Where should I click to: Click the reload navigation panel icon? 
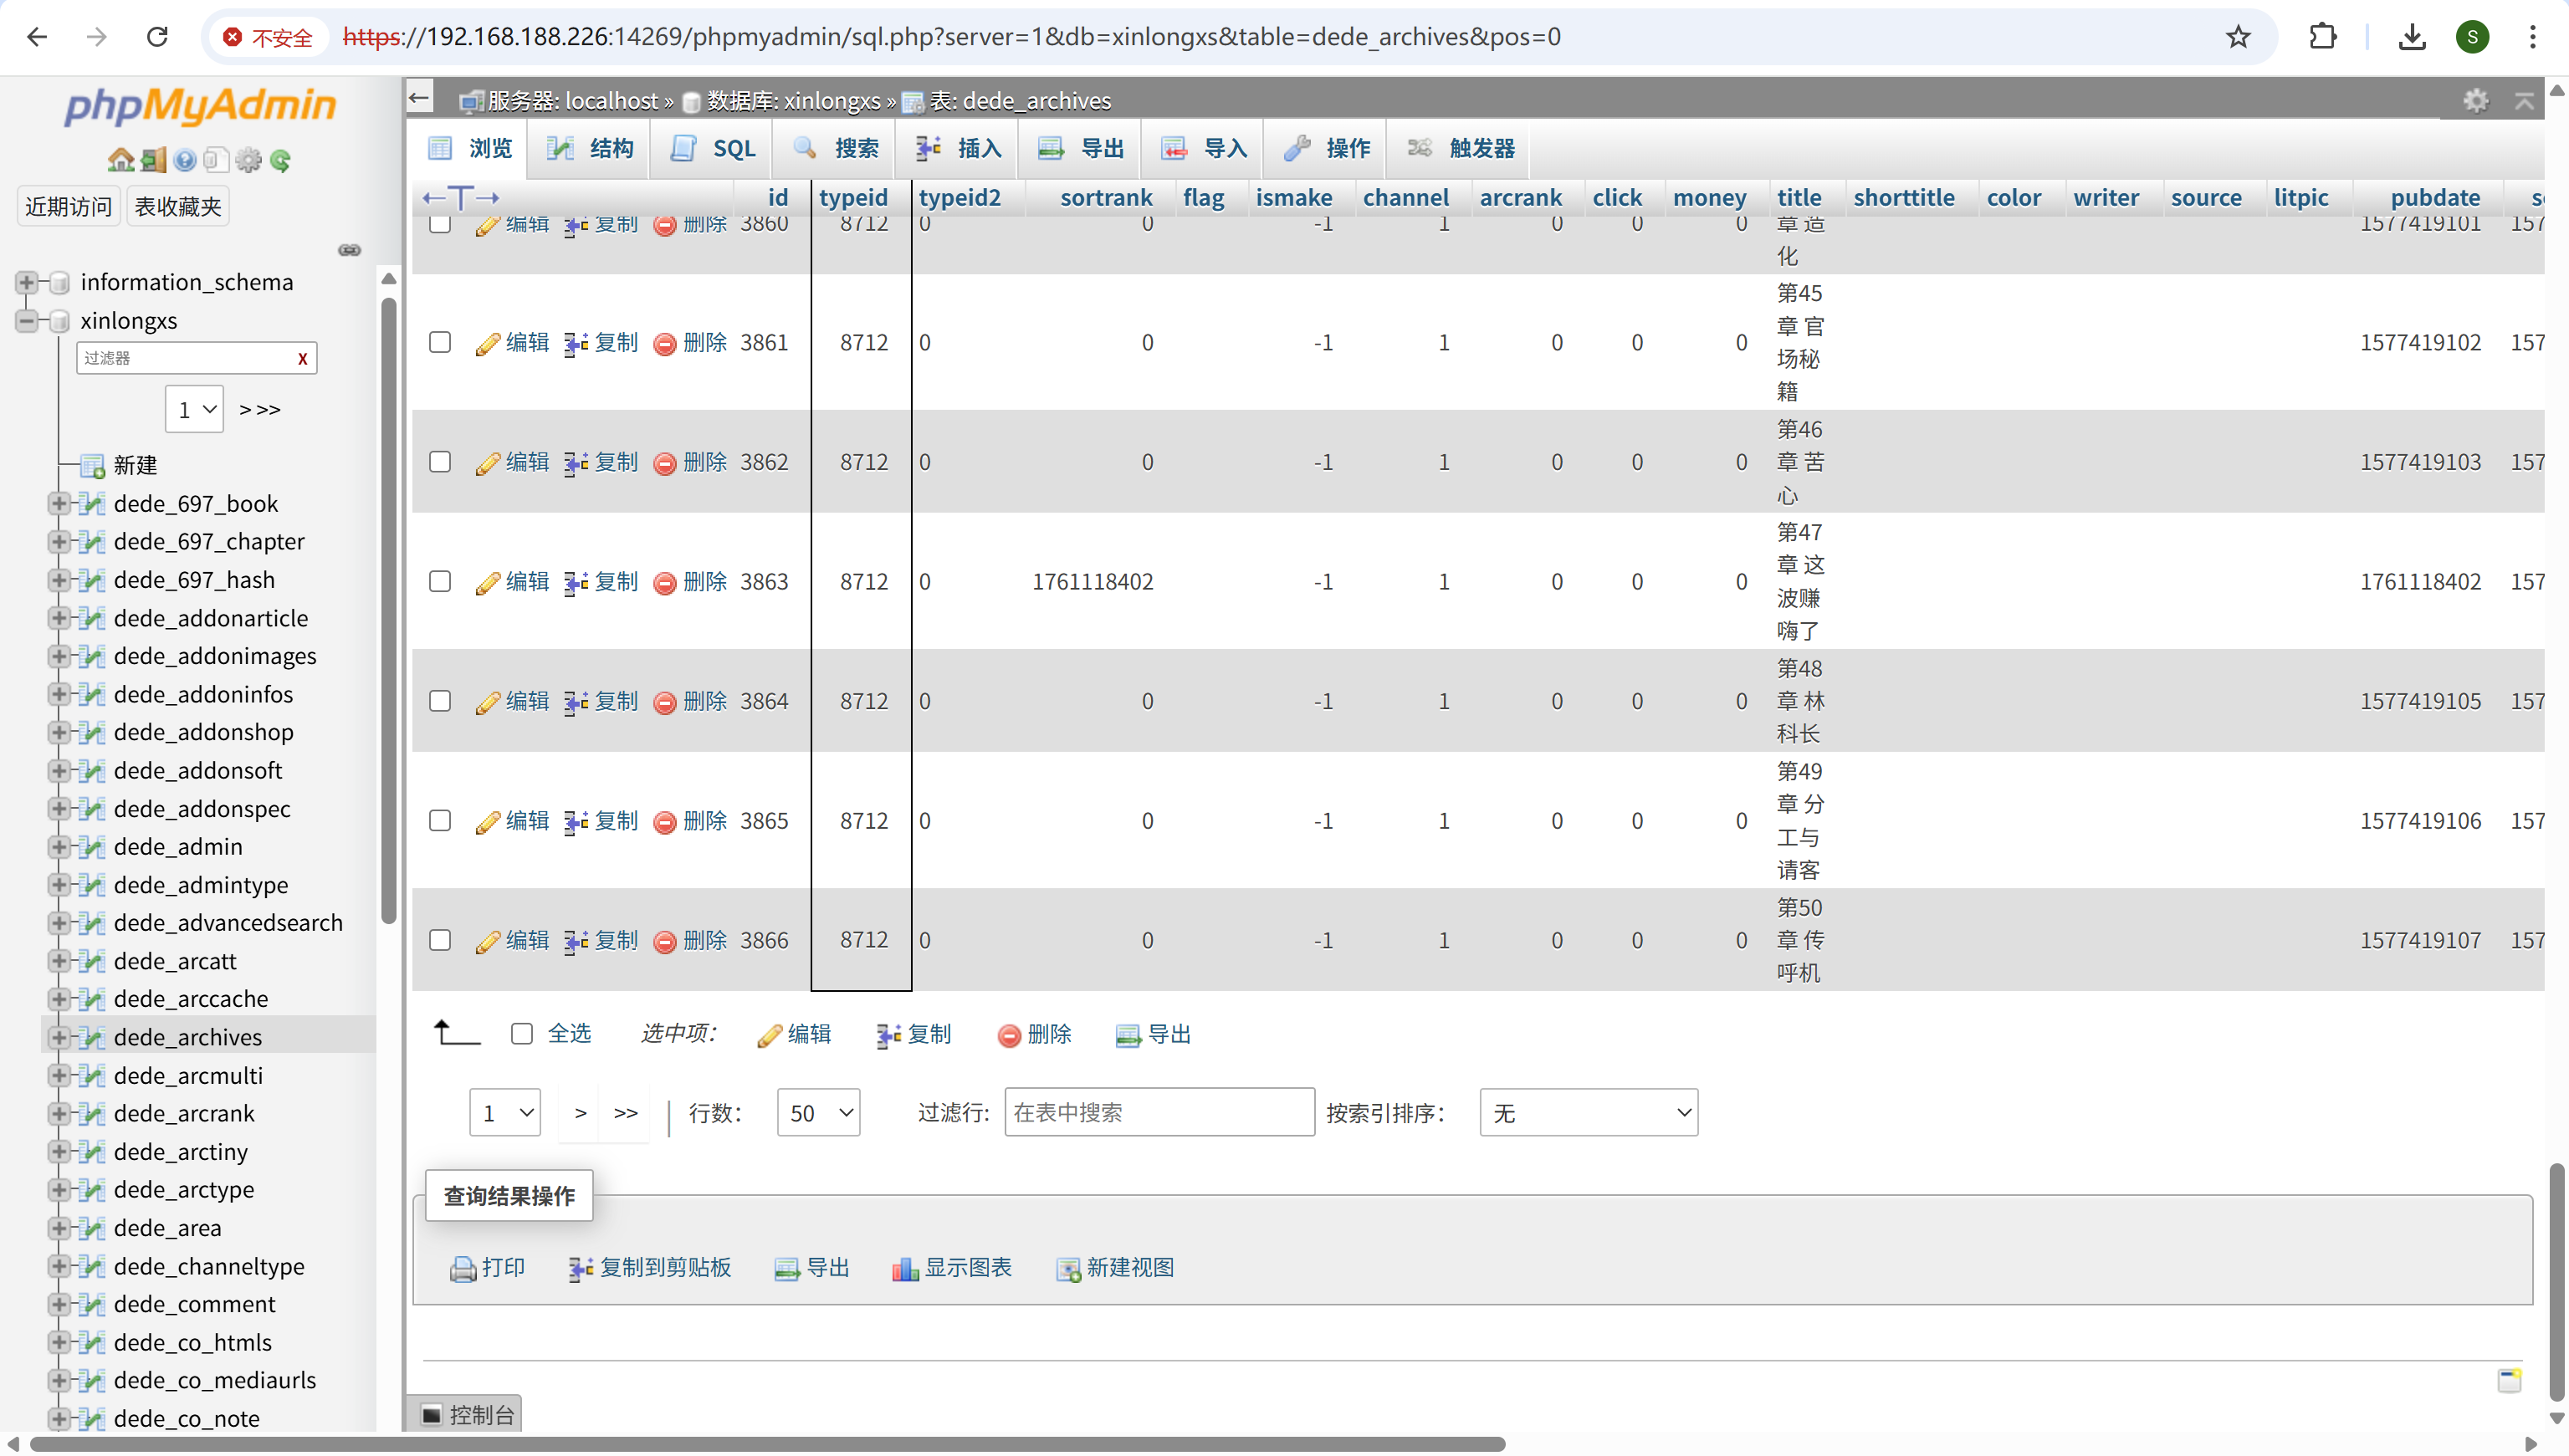(x=281, y=160)
